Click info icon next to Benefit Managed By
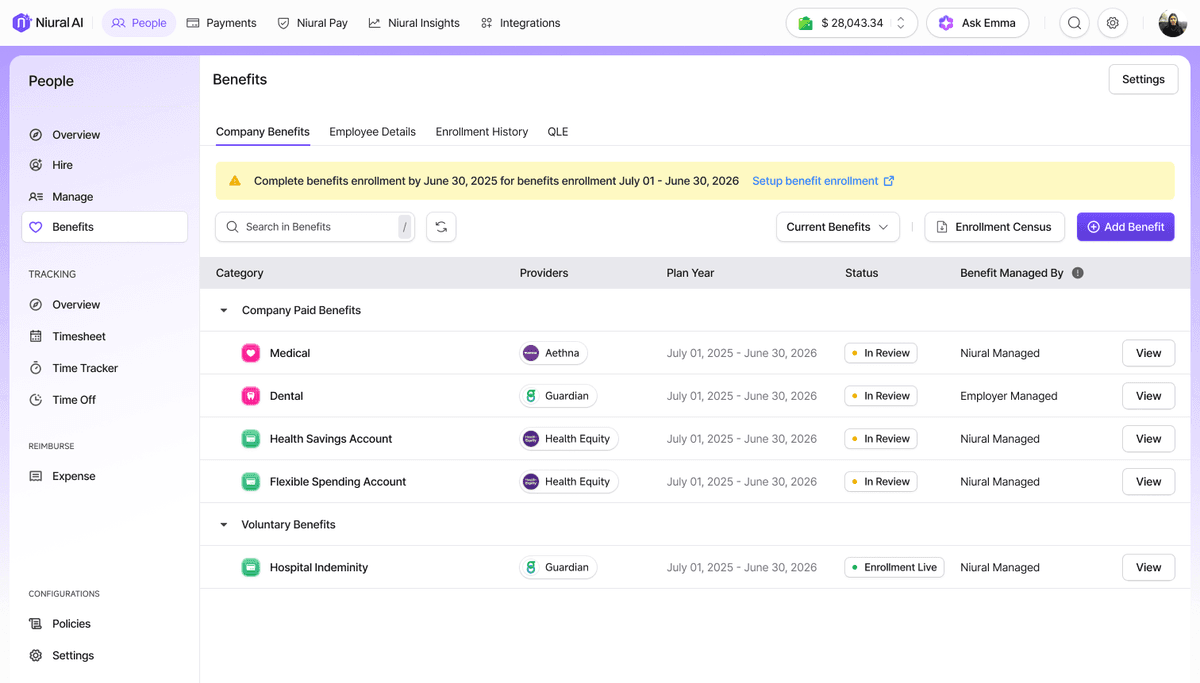The image size is (1200, 683). tap(1078, 273)
